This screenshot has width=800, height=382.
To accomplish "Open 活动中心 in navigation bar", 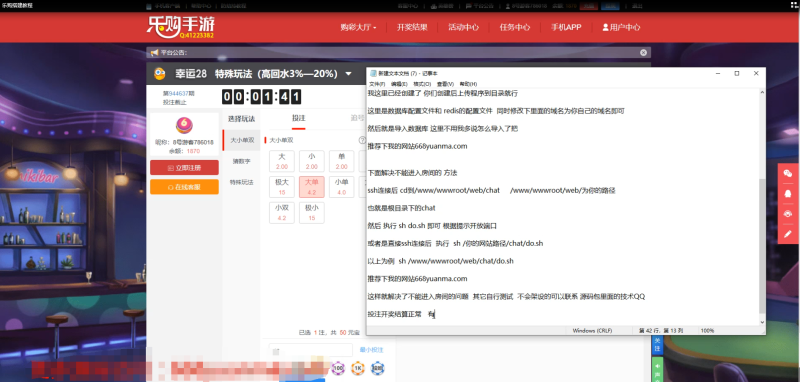I will [463, 28].
